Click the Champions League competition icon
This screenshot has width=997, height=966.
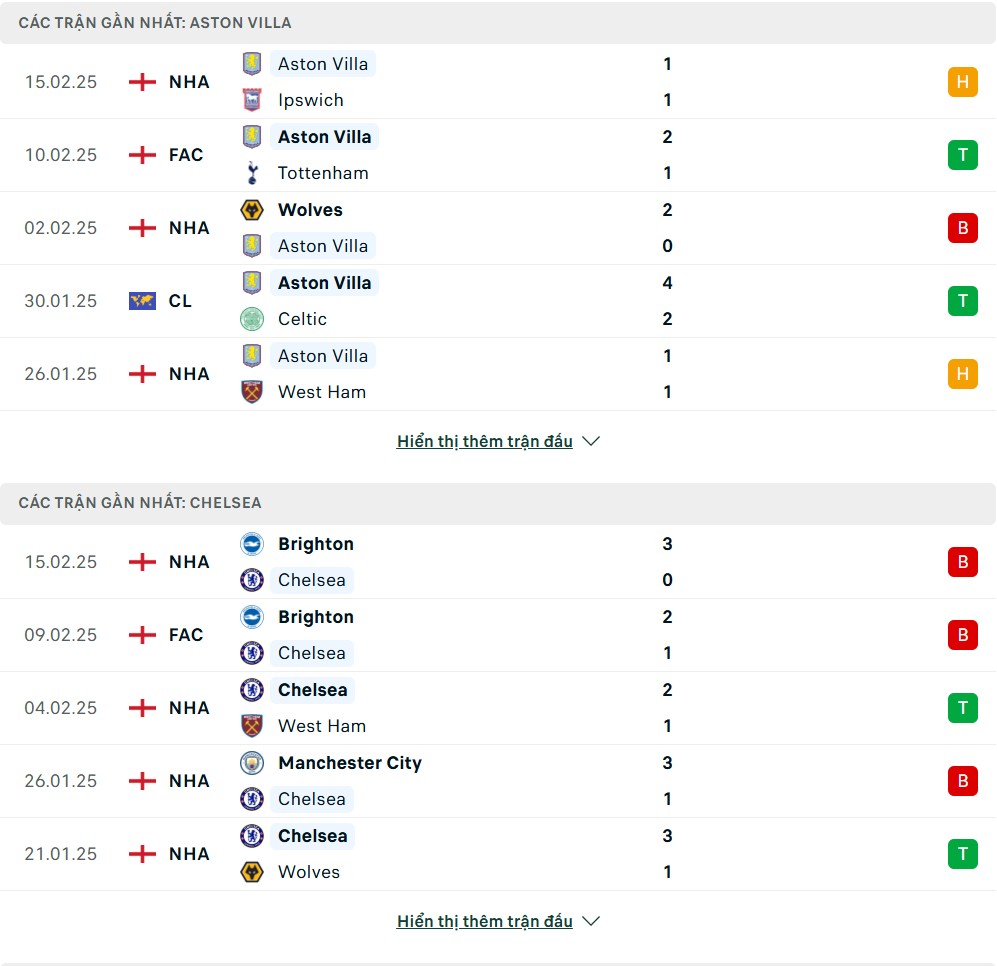pos(142,301)
